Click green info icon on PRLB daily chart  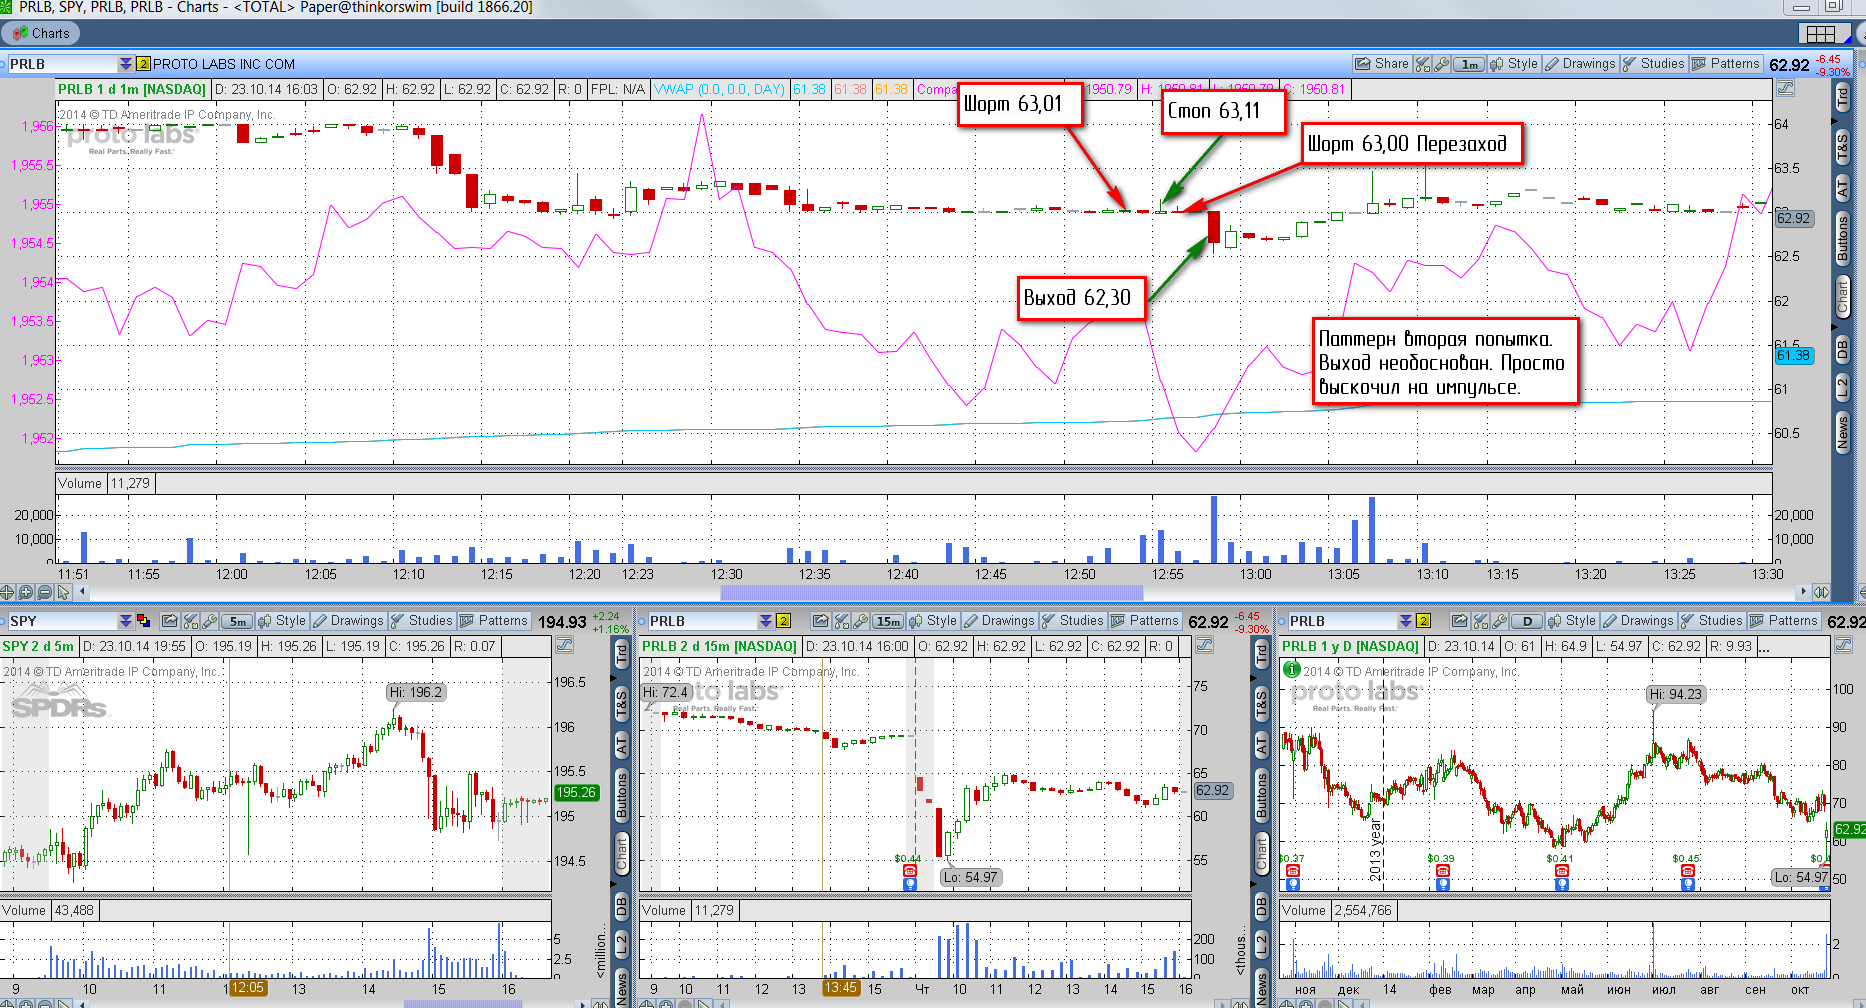point(1291,669)
